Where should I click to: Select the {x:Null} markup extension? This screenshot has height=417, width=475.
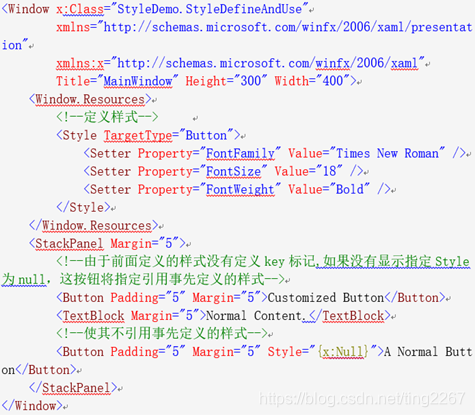[x=343, y=351]
